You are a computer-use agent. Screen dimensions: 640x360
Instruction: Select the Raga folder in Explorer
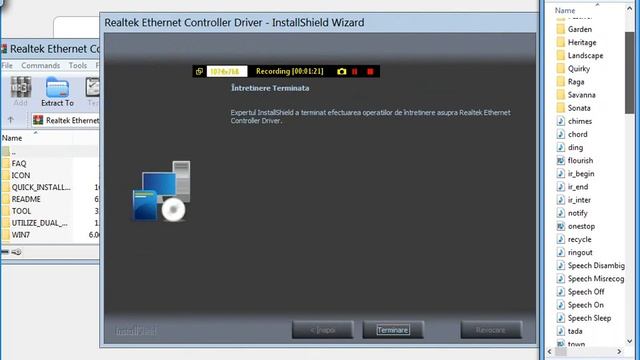576,82
